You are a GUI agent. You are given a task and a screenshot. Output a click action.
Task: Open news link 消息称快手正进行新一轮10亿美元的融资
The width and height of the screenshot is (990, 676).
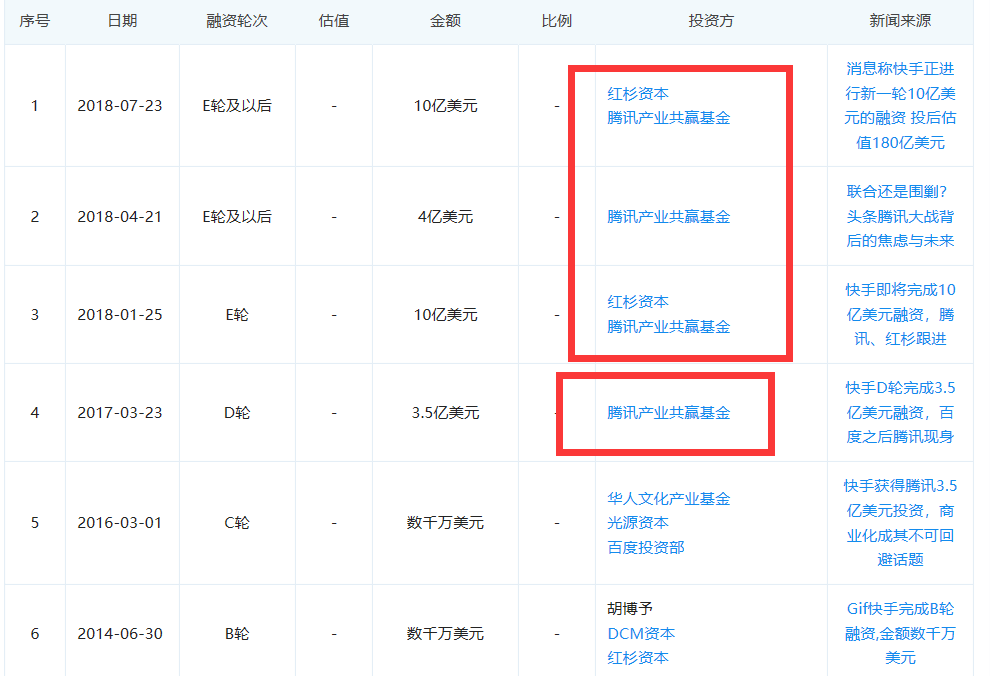coord(900,105)
